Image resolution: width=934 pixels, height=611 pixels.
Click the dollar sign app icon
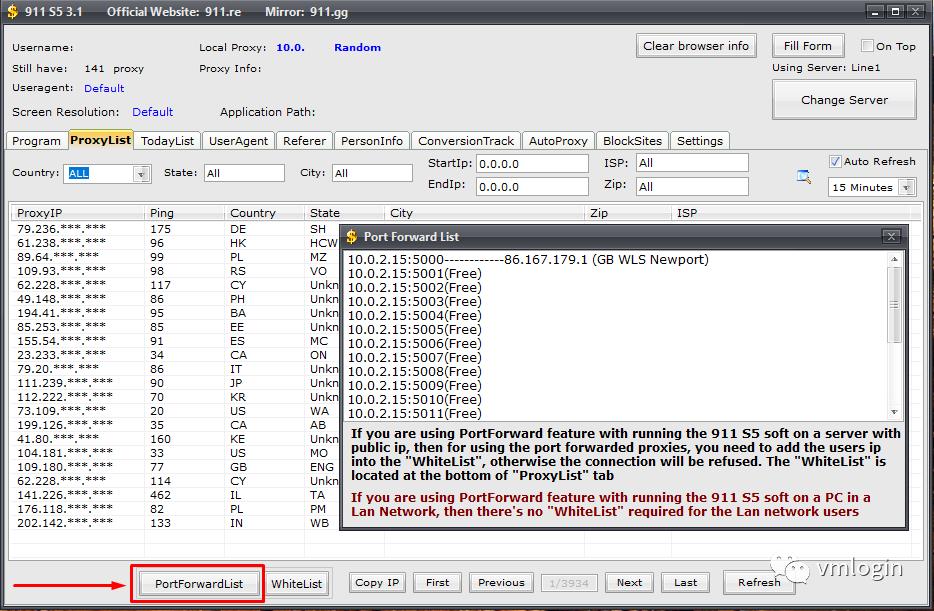point(13,11)
